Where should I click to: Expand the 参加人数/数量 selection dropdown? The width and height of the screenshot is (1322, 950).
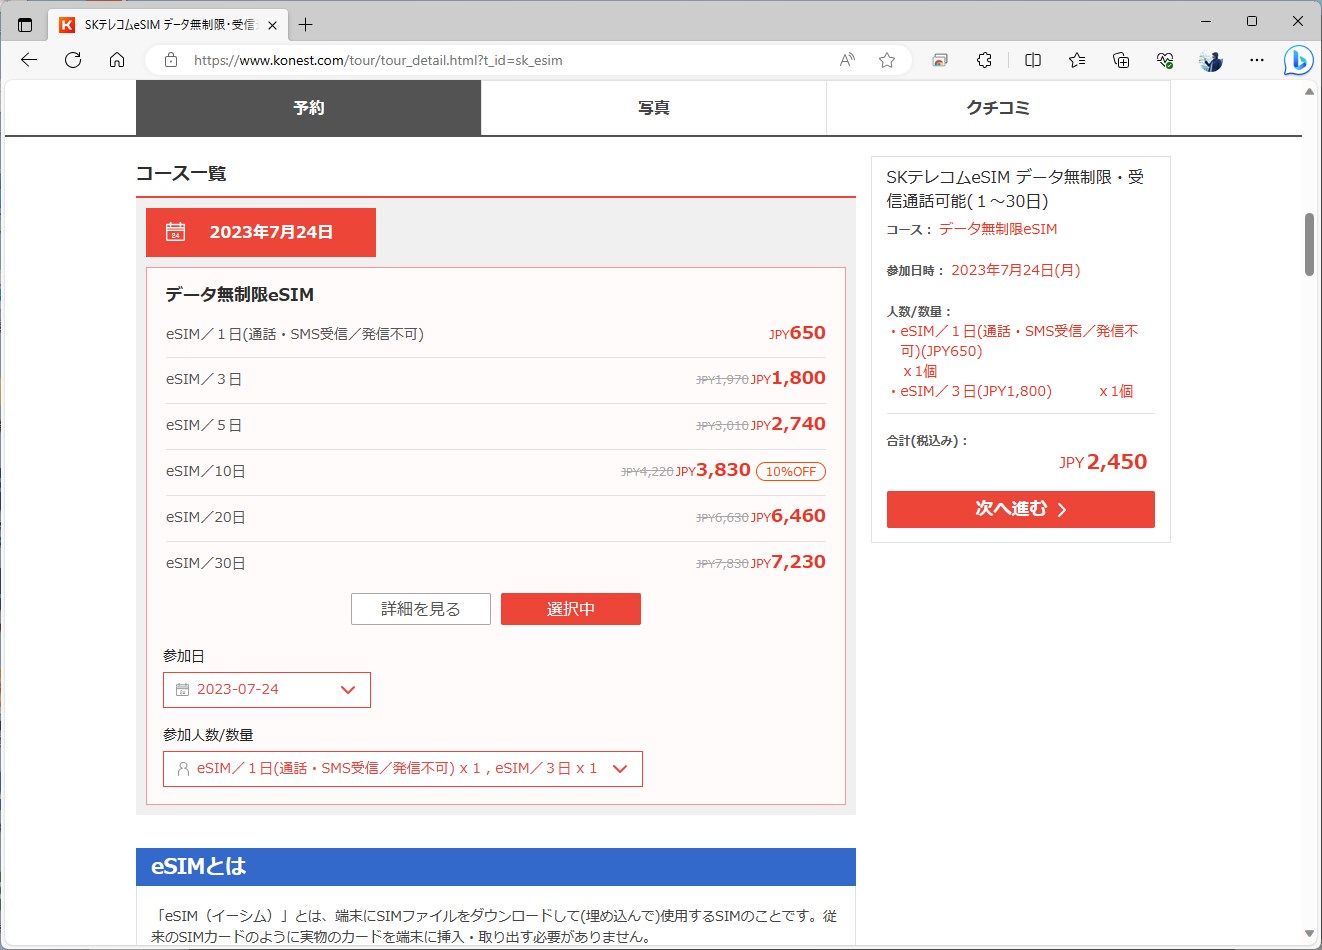pyautogui.click(x=621, y=768)
